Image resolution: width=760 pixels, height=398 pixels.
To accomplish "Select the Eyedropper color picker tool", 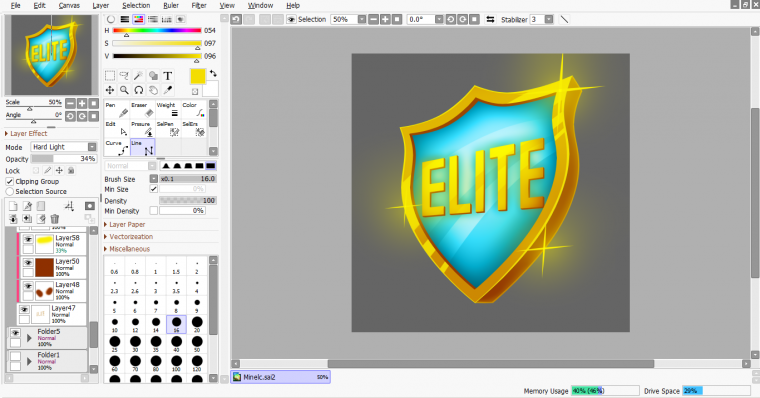I will tap(168, 90).
